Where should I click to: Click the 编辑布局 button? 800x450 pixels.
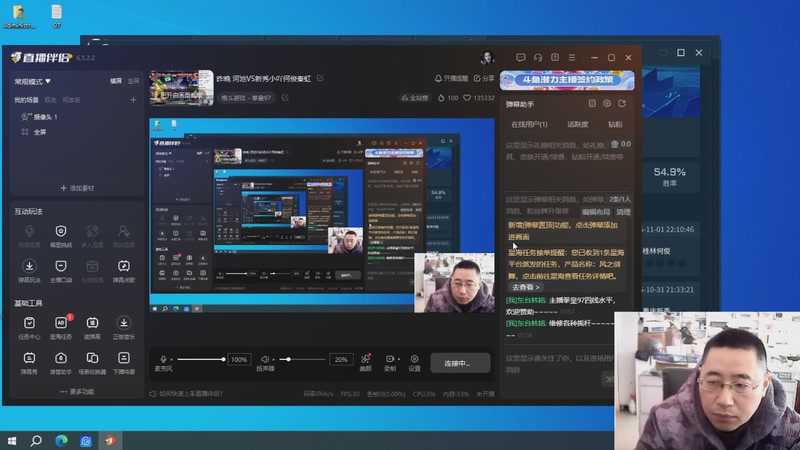tap(596, 212)
